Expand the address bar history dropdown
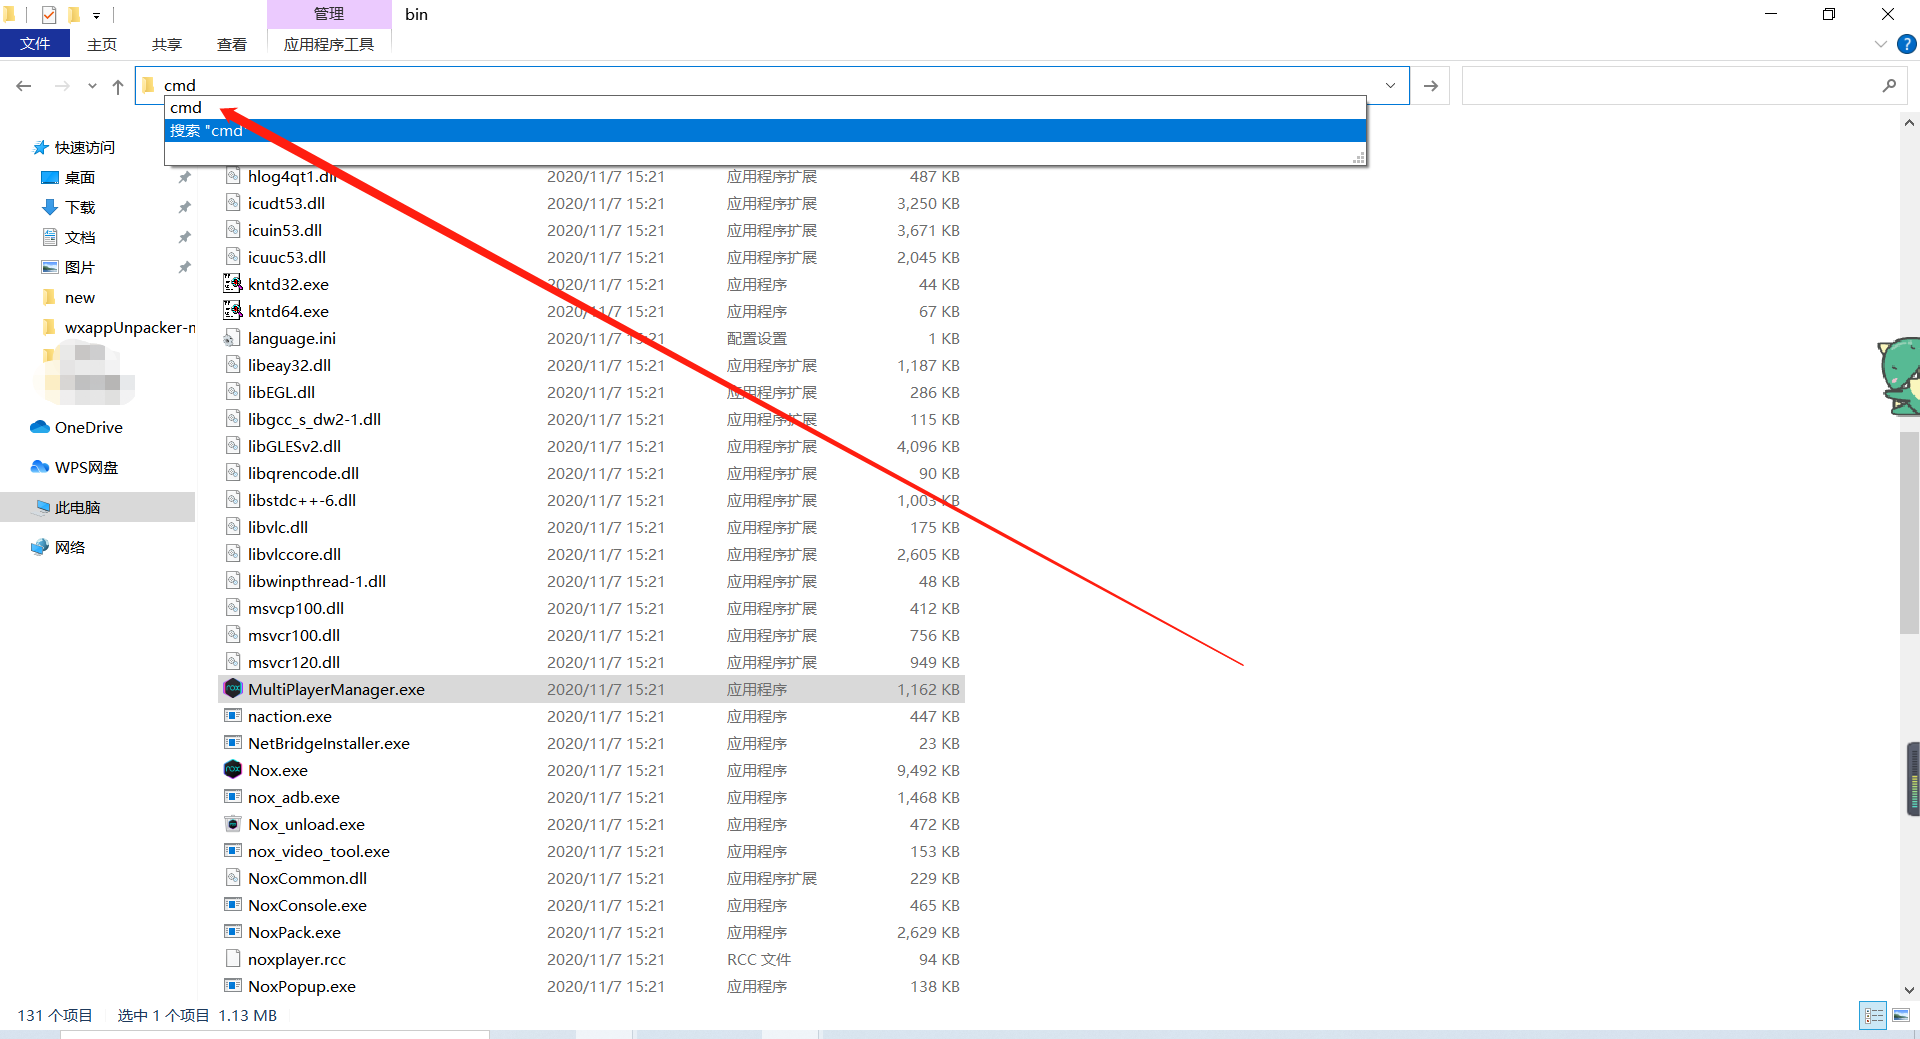1920x1039 pixels. tap(1390, 85)
